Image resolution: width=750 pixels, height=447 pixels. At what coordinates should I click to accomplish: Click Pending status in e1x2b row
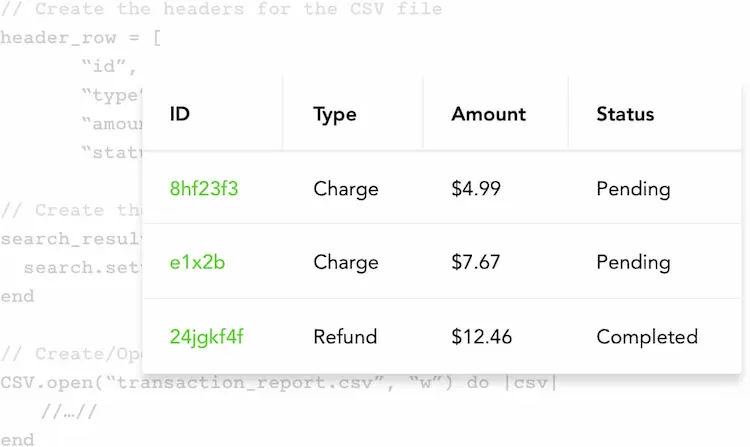tap(633, 262)
